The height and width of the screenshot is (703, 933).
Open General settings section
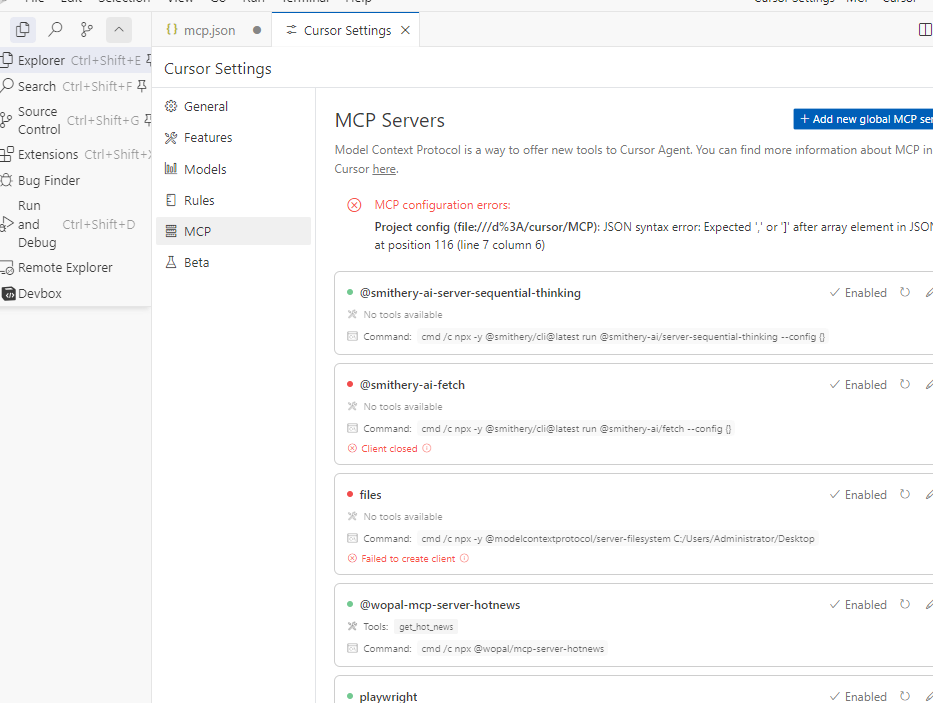(233, 106)
